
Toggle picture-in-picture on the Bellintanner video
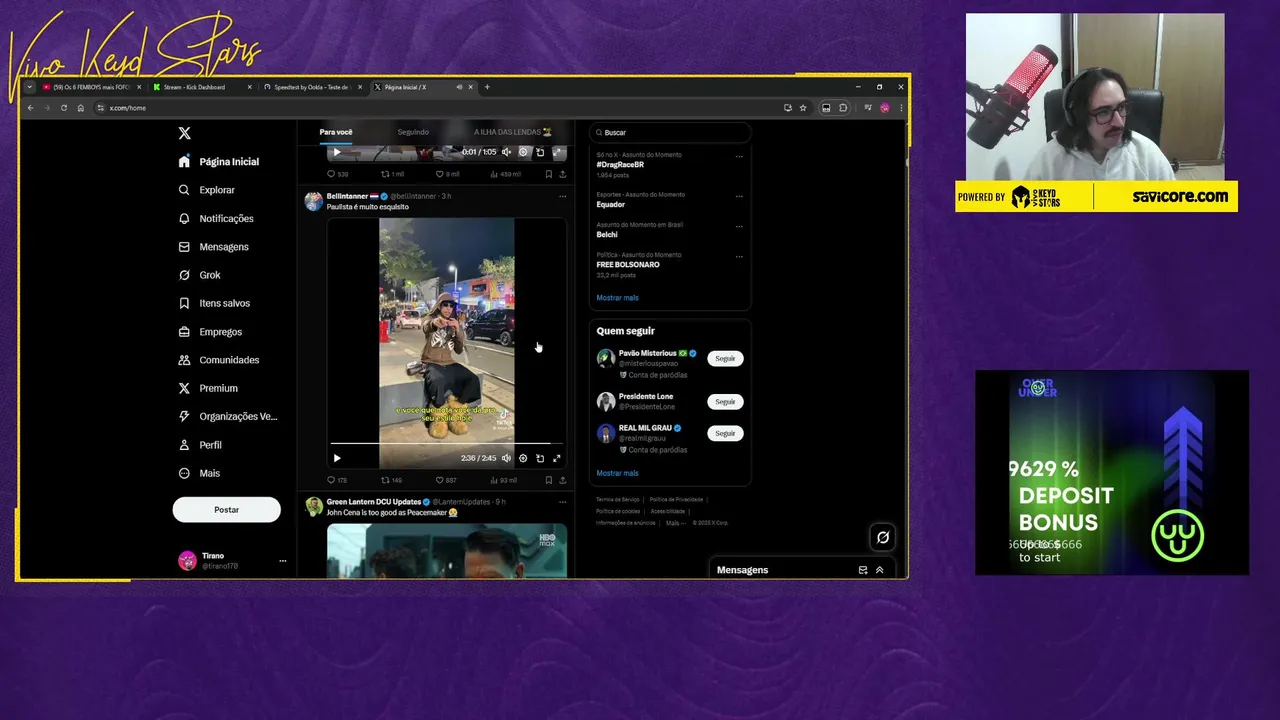(540, 458)
